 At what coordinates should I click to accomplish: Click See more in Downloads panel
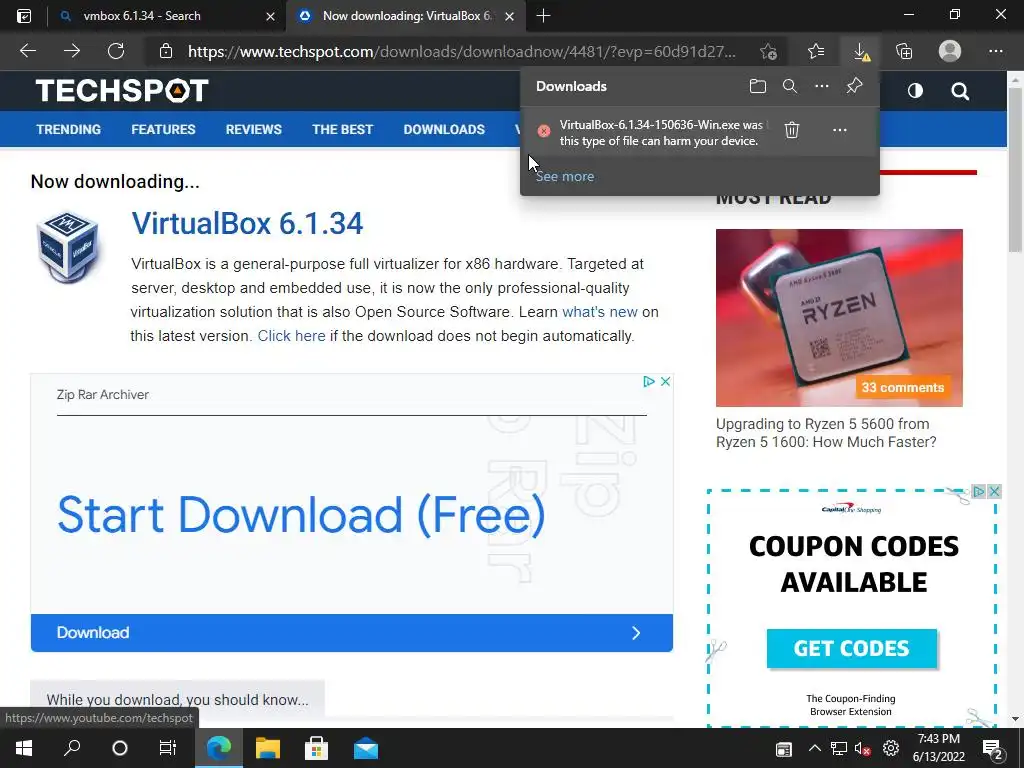point(565,176)
